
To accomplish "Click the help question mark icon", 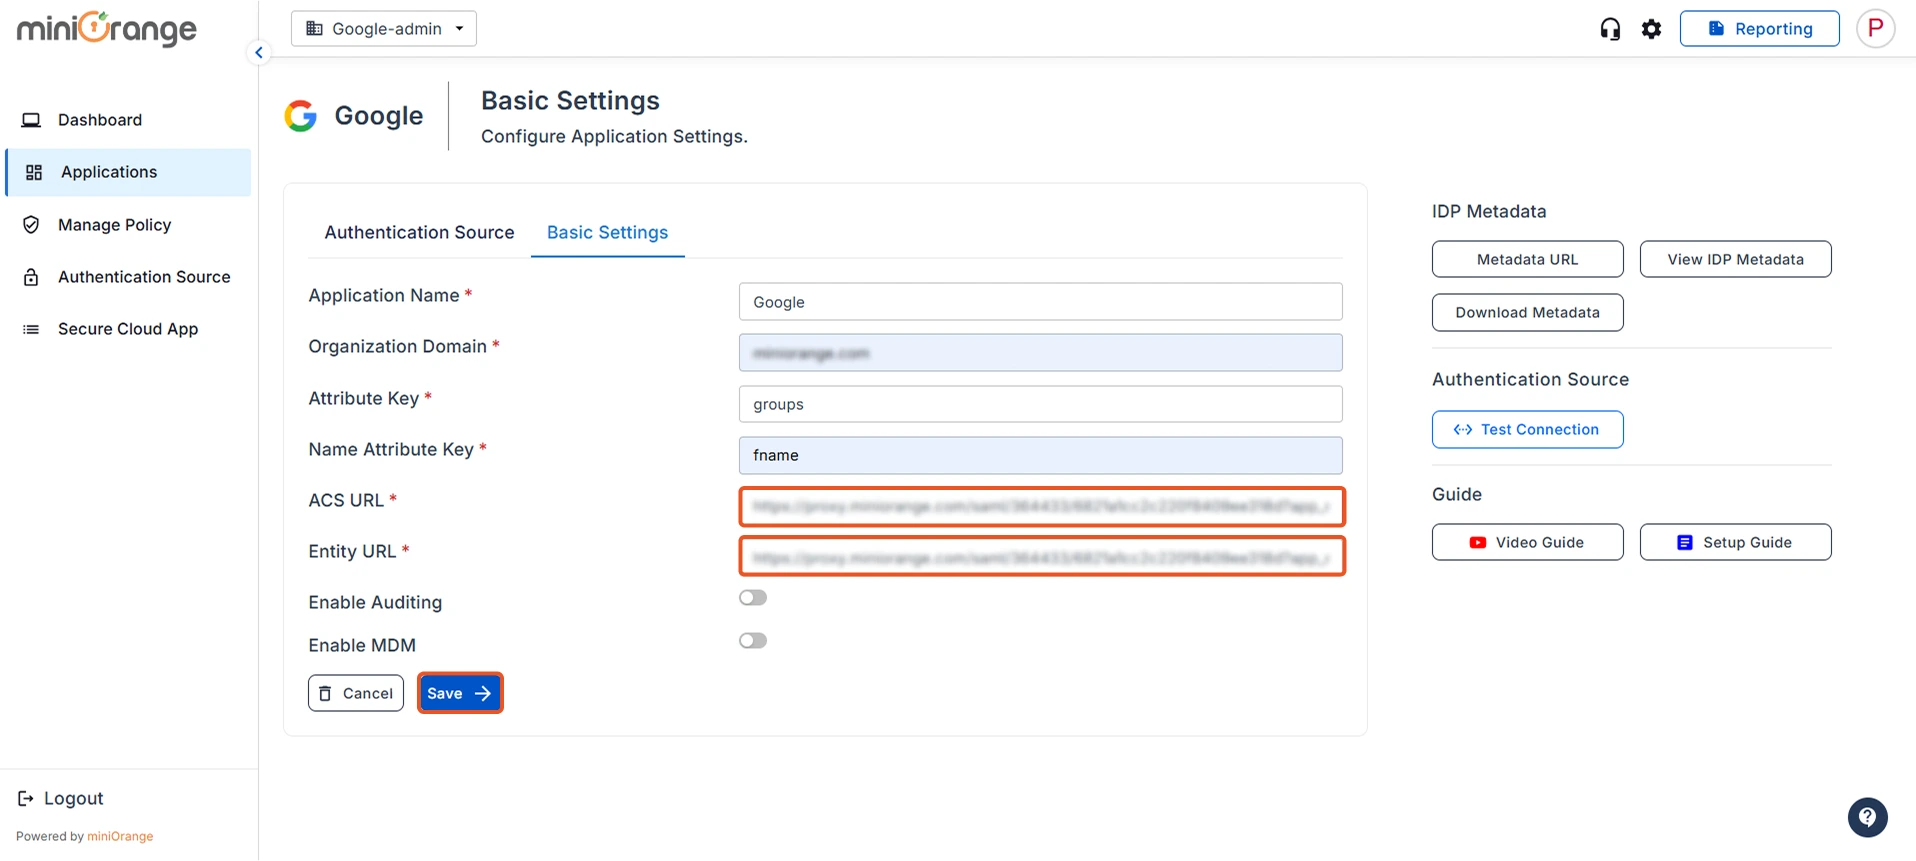I will pos(1867,817).
